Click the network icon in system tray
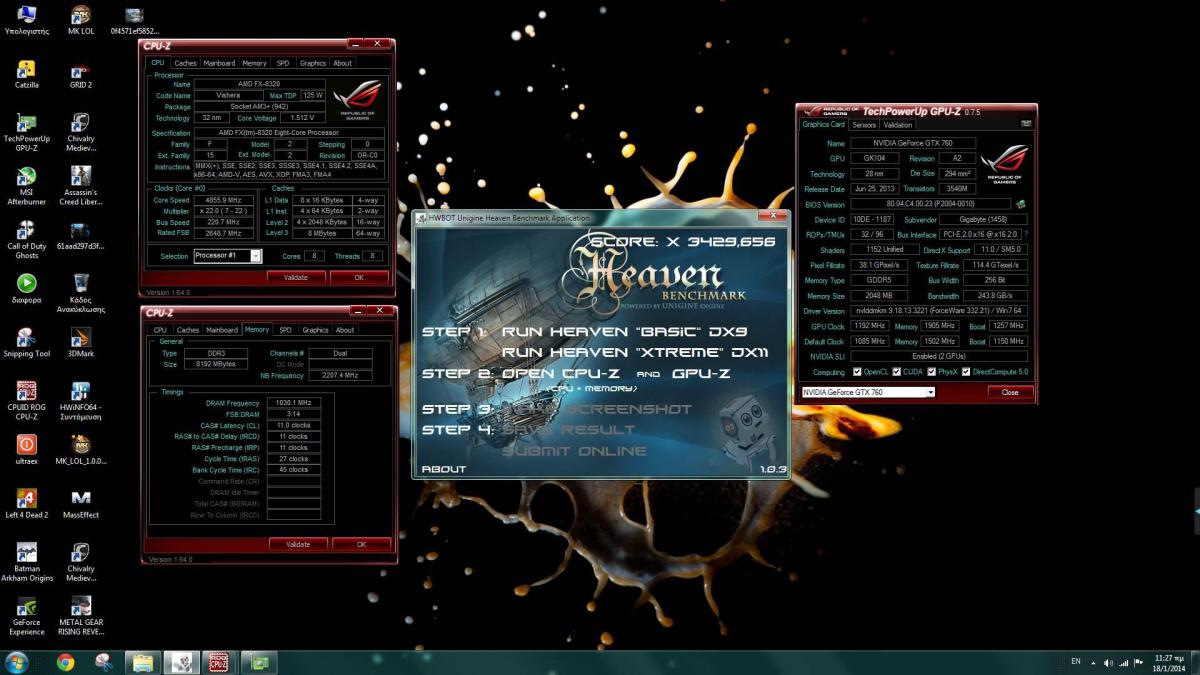The height and width of the screenshot is (675, 1200). [x=1126, y=662]
